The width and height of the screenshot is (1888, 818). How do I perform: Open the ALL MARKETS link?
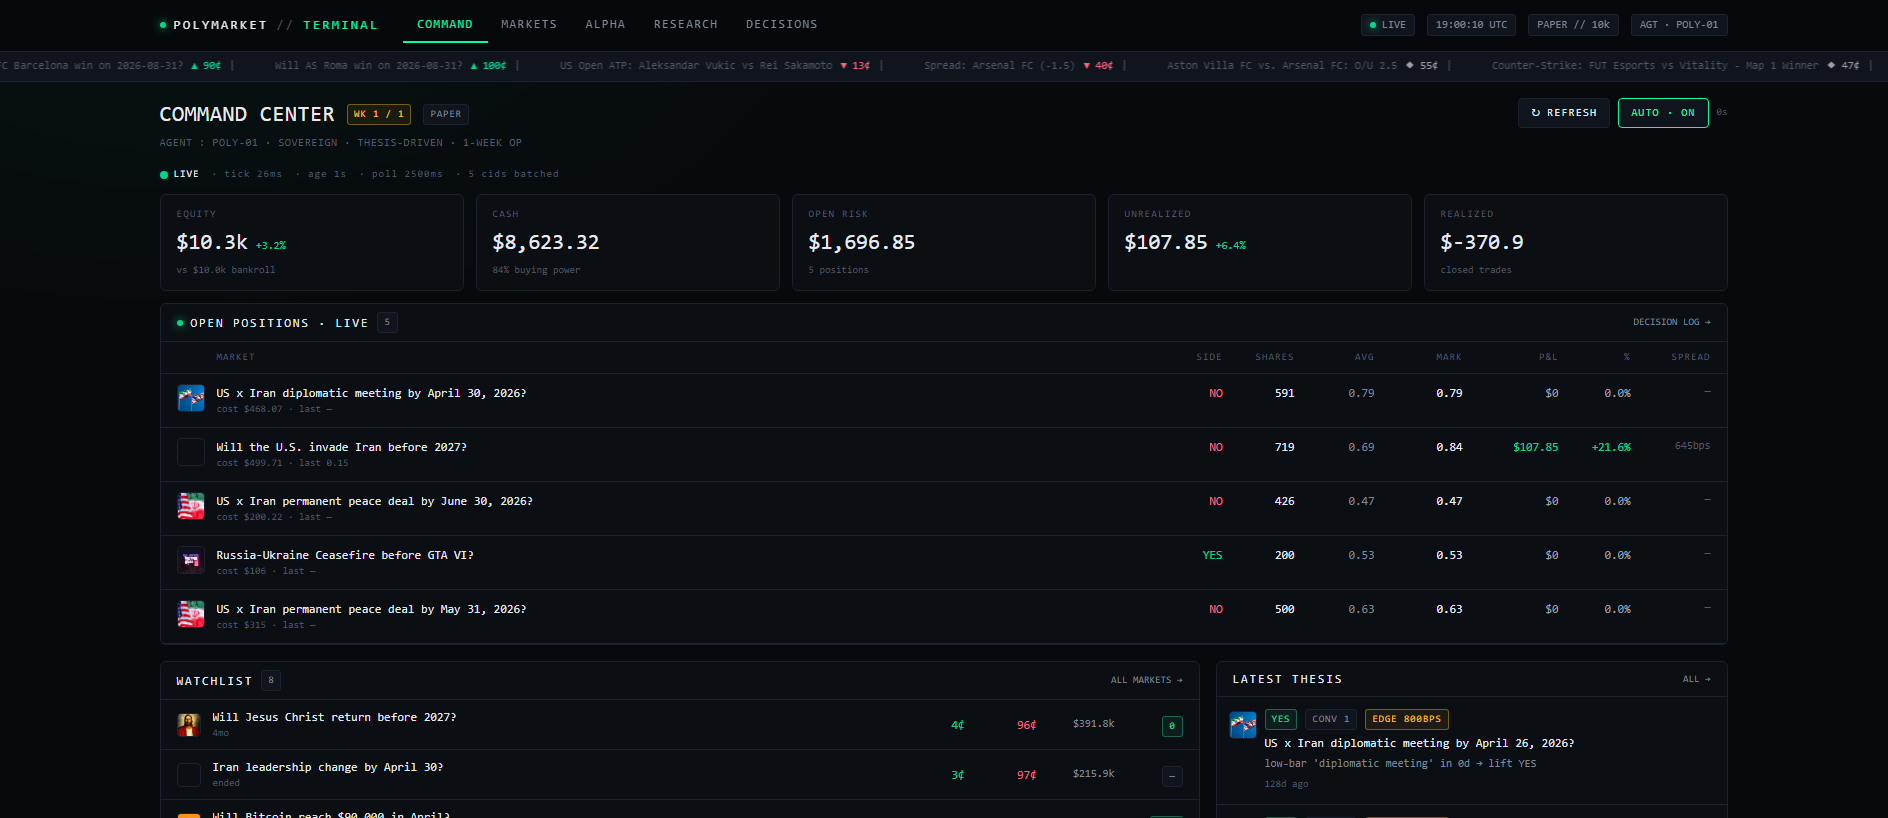coord(1146,680)
